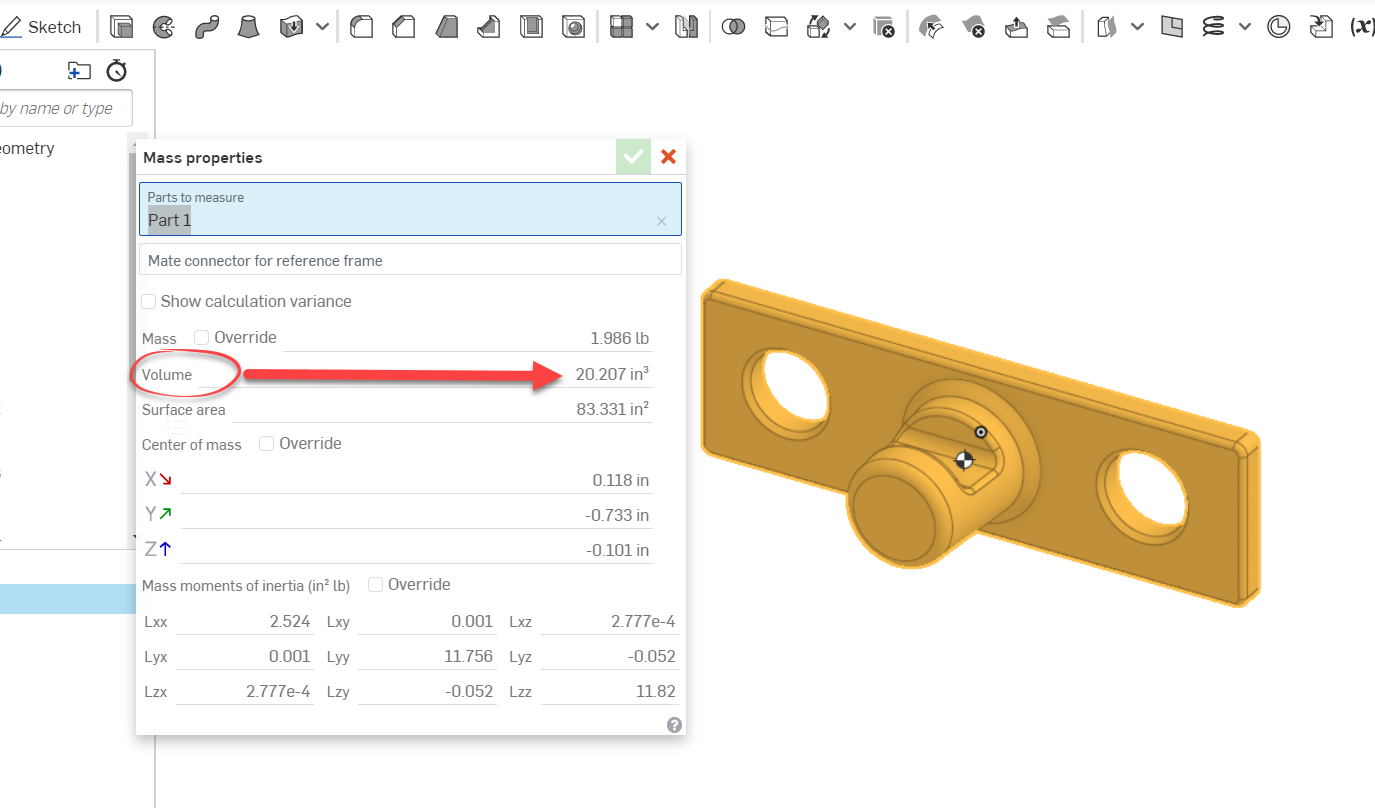Select the Extrude tool
1375x808 pixels.
pyautogui.click(x=121, y=27)
